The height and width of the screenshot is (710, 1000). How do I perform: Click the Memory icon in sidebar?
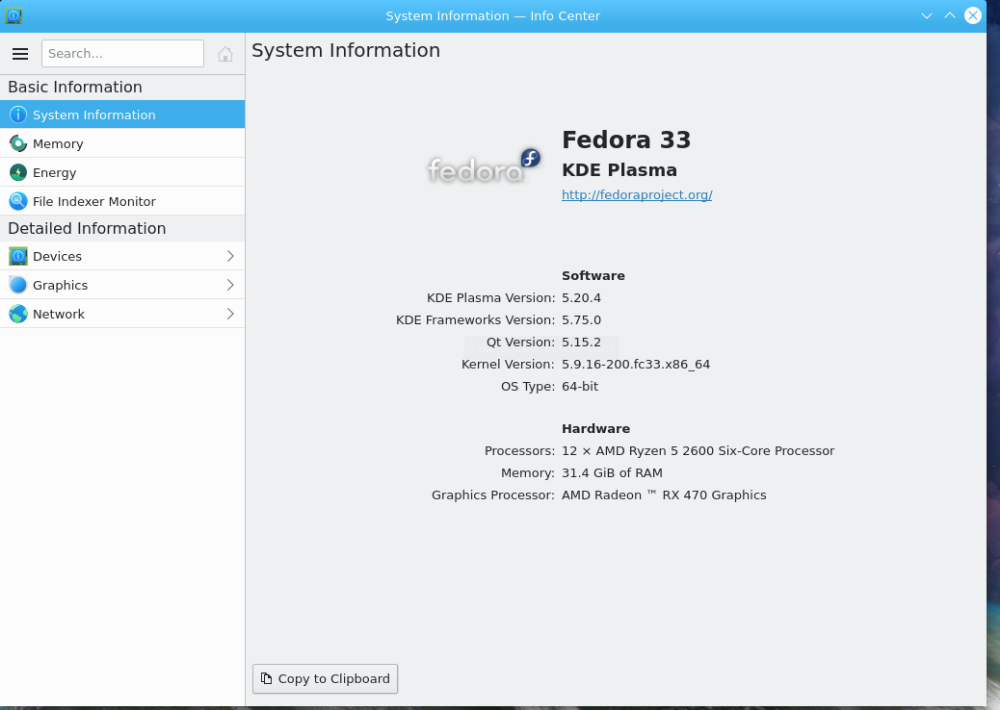(x=18, y=144)
